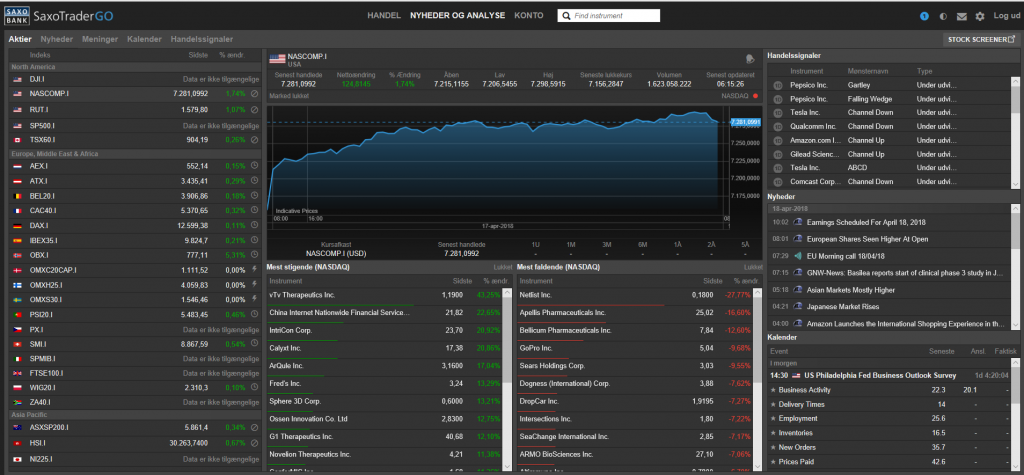
Task: Click the clock icon on the OBX.I row
Action: pyautogui.click(x=254, y=255)
